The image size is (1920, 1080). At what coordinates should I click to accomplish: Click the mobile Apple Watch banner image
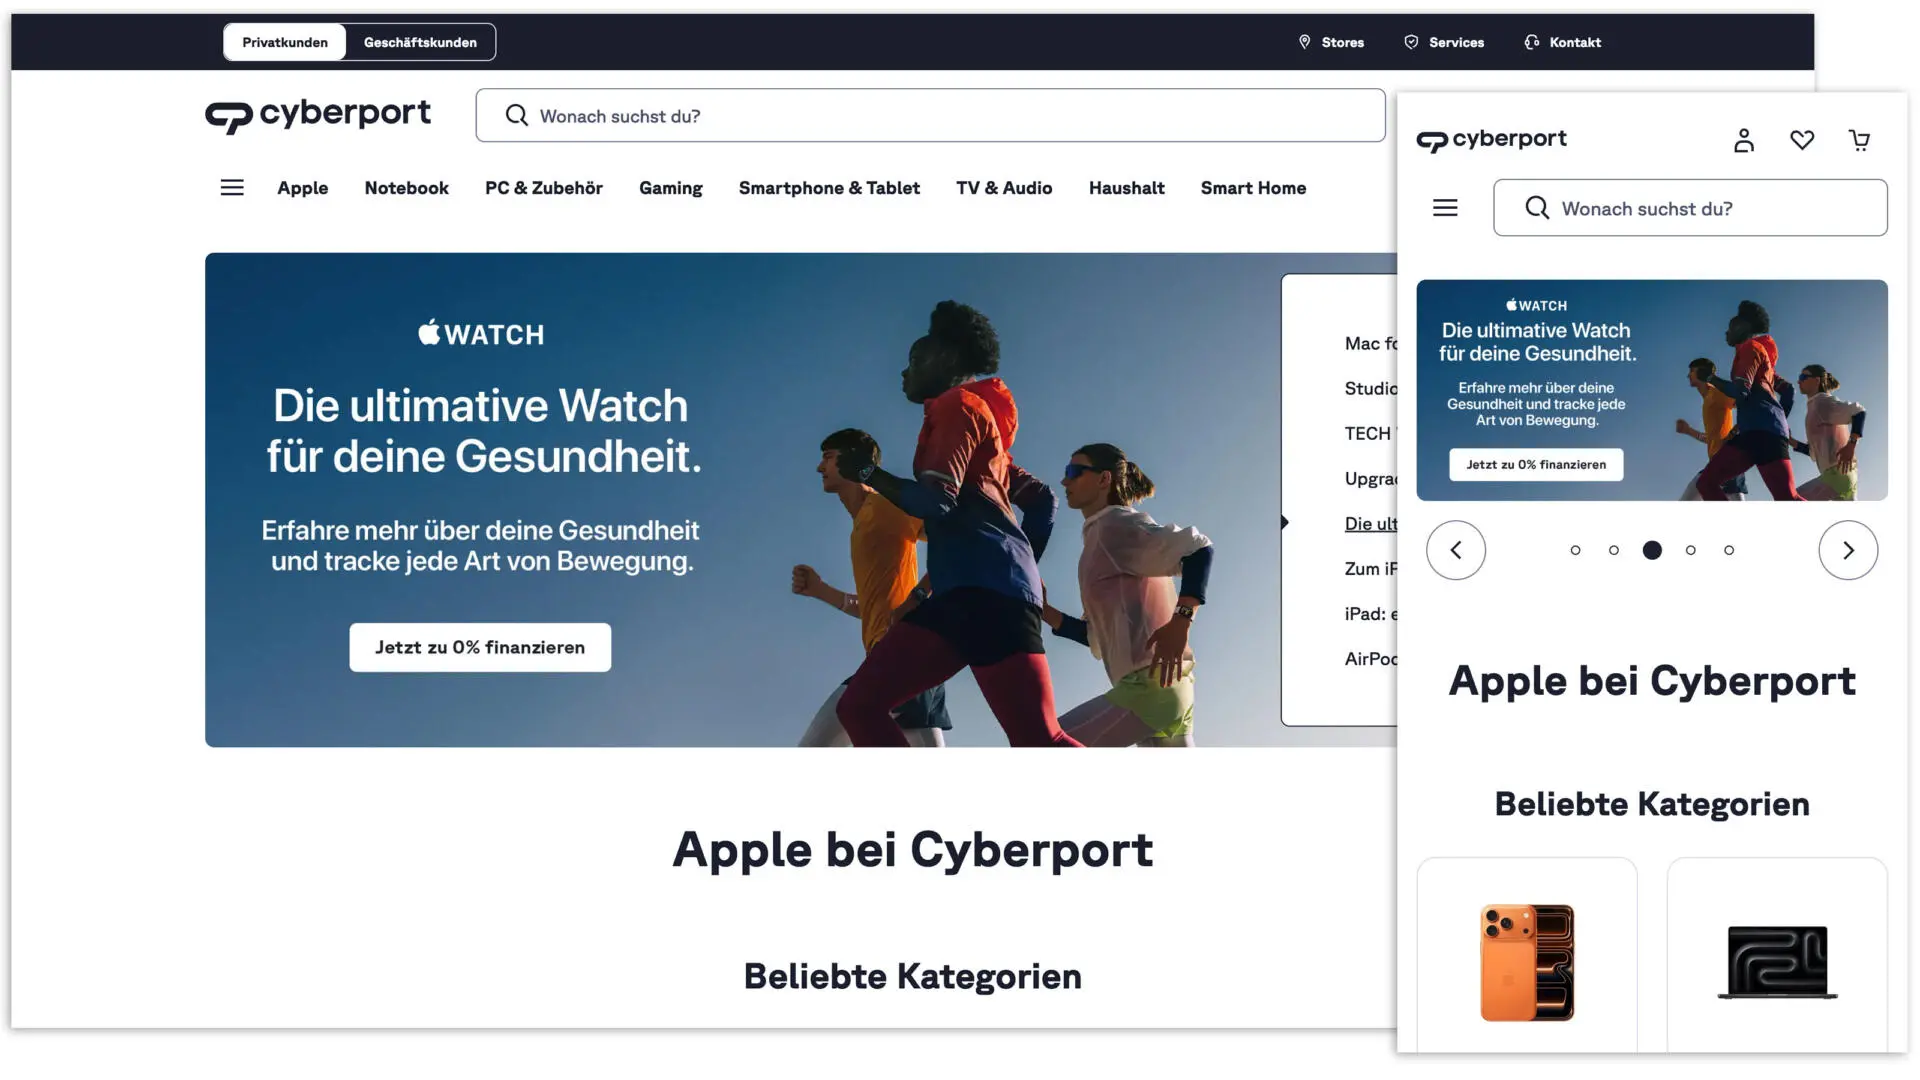pyautogui.click(x=1652, y=390)
